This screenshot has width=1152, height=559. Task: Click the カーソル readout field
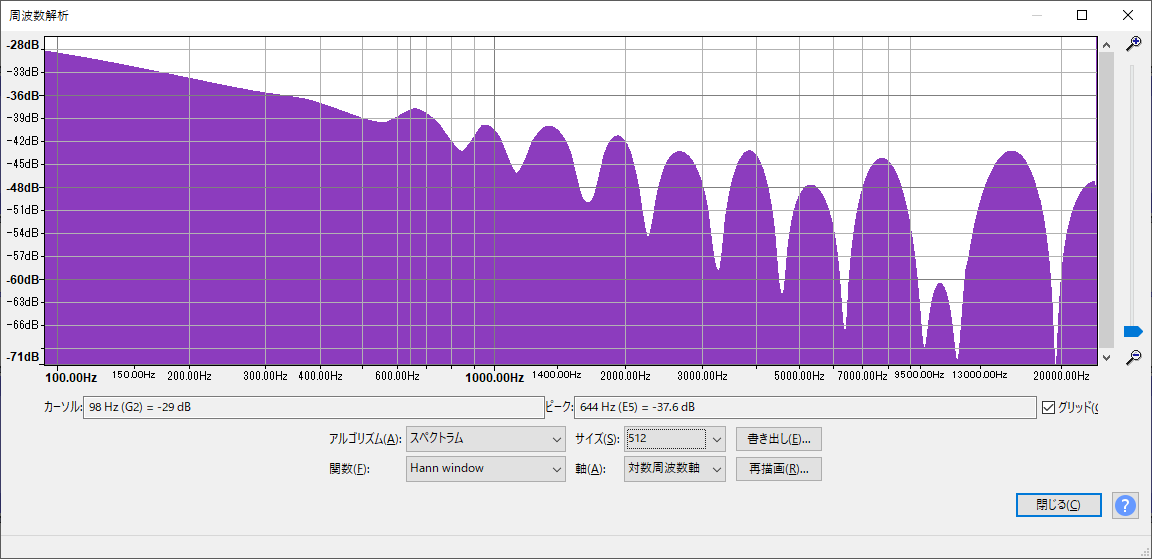click(313, 407)
